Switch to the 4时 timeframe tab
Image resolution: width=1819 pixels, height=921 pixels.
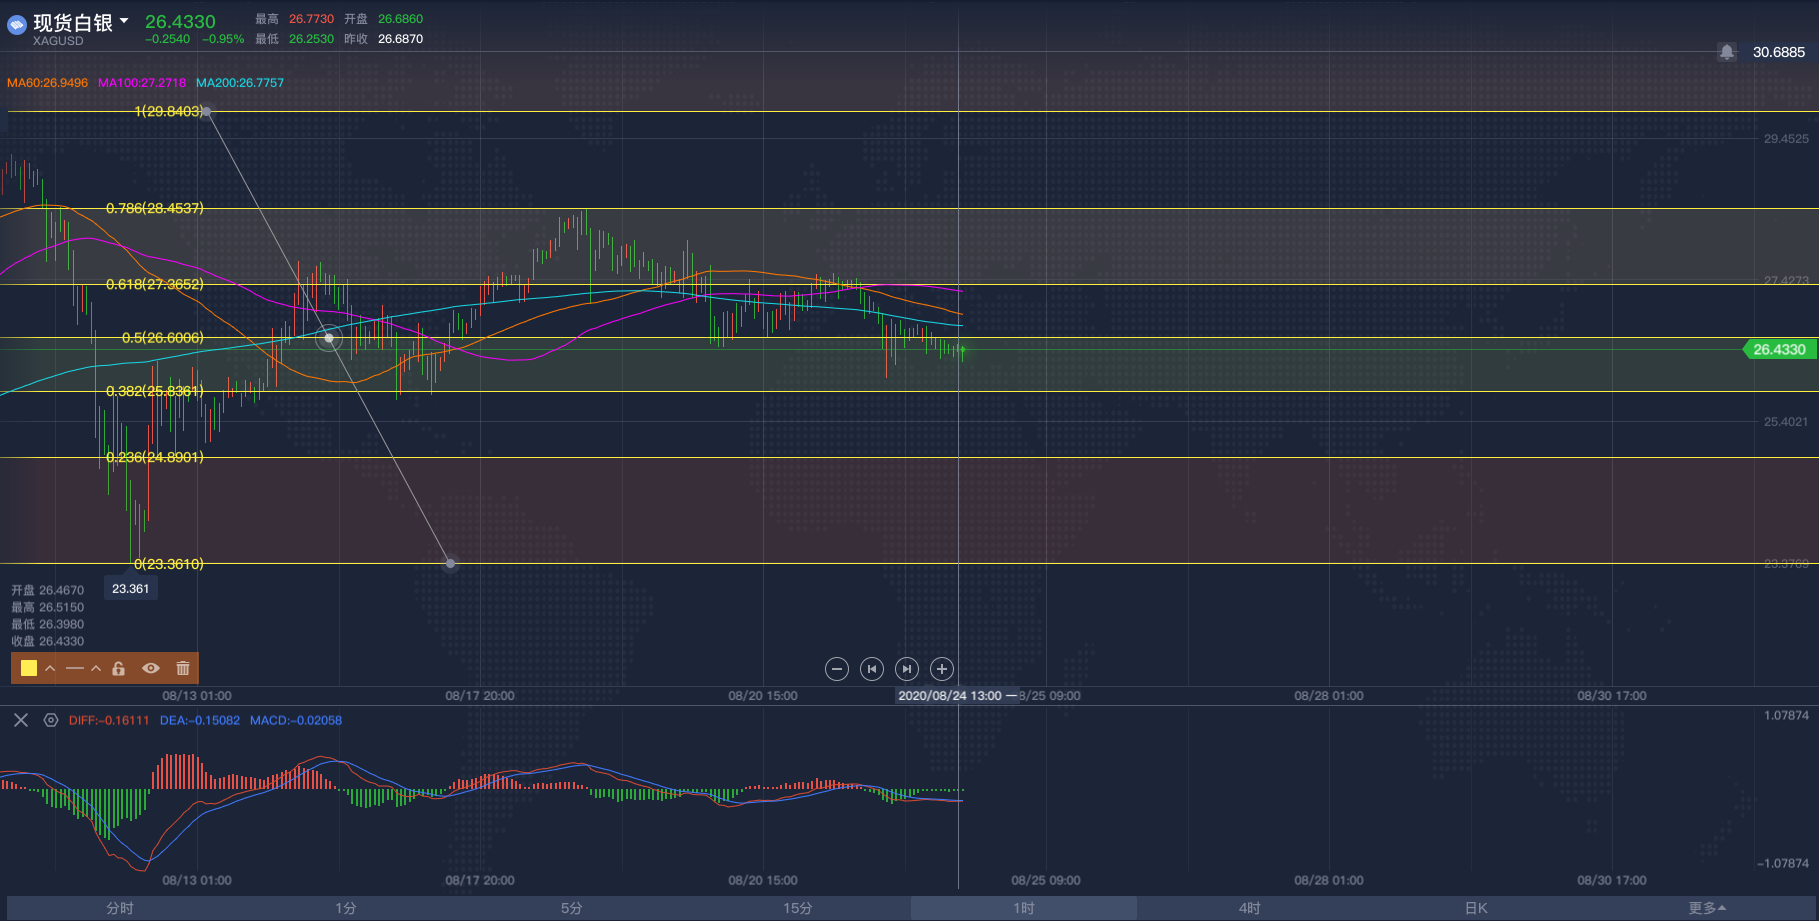[1250, 908]
